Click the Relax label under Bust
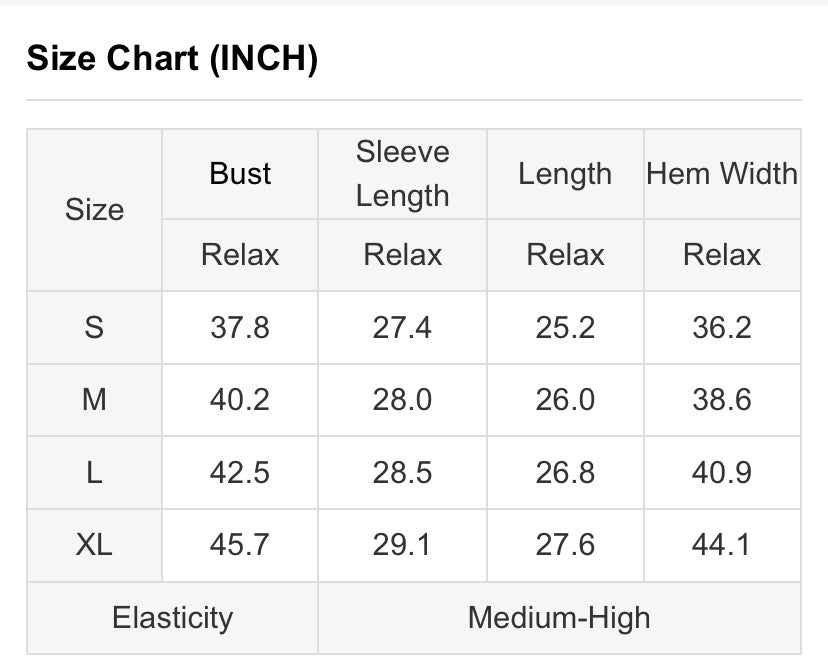The image size is (828, 664). [x=240, y=255]
